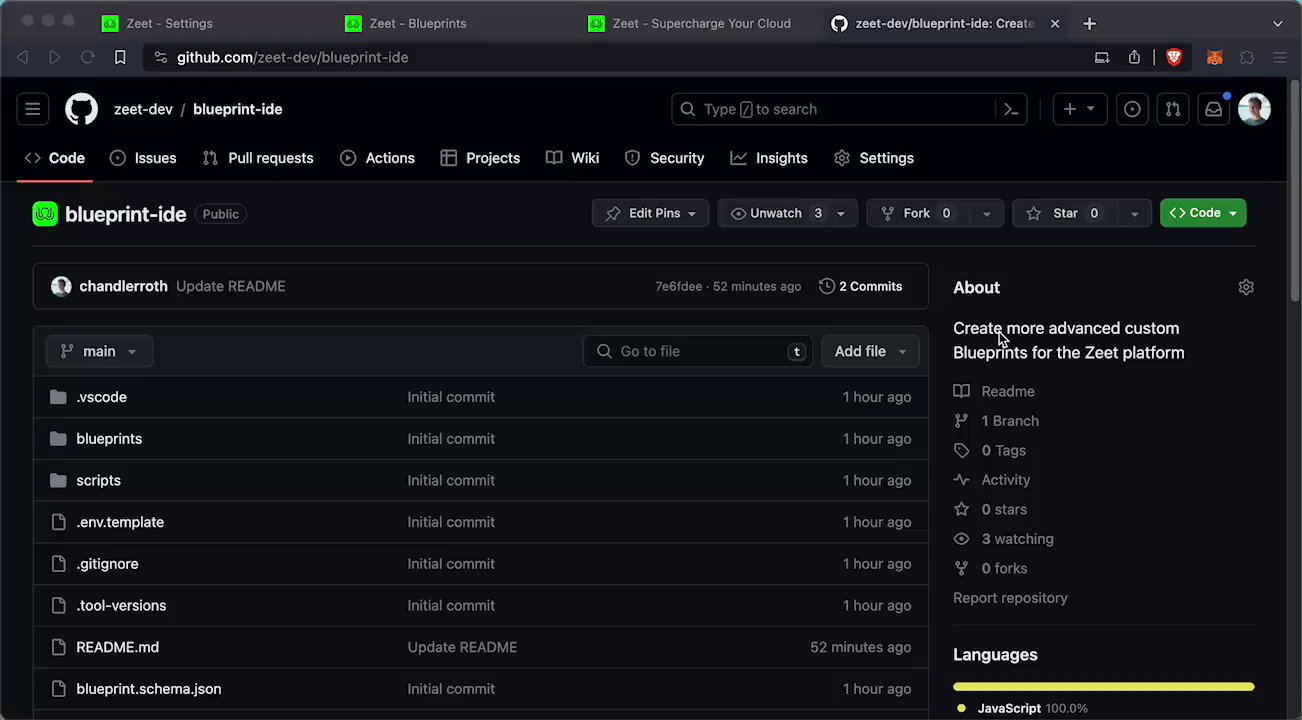Click the GitHub Octocat logo

pos(82,109)
